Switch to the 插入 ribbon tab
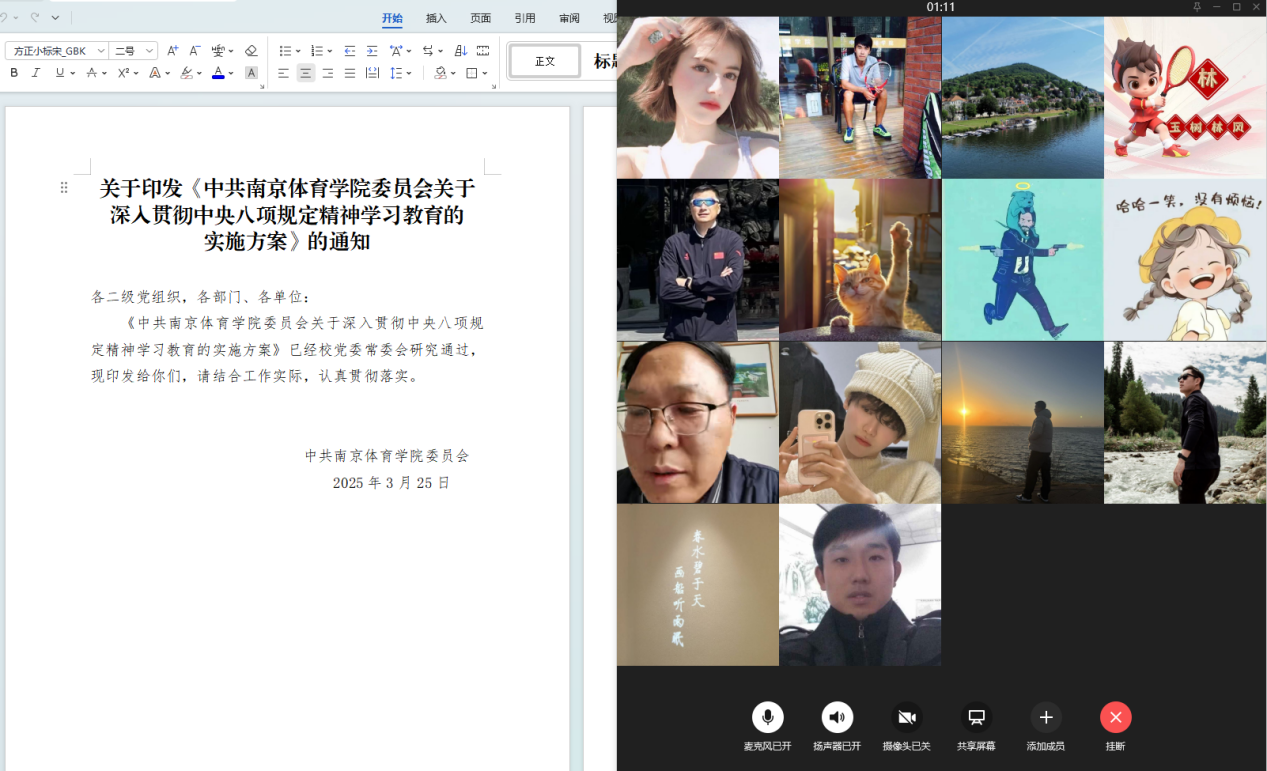 pyautogui.click(x=436, y=18)
